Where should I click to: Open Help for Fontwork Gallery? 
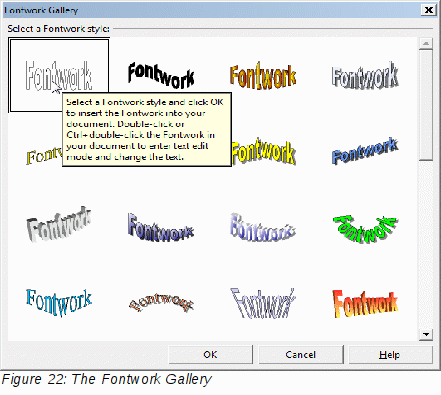391,355
